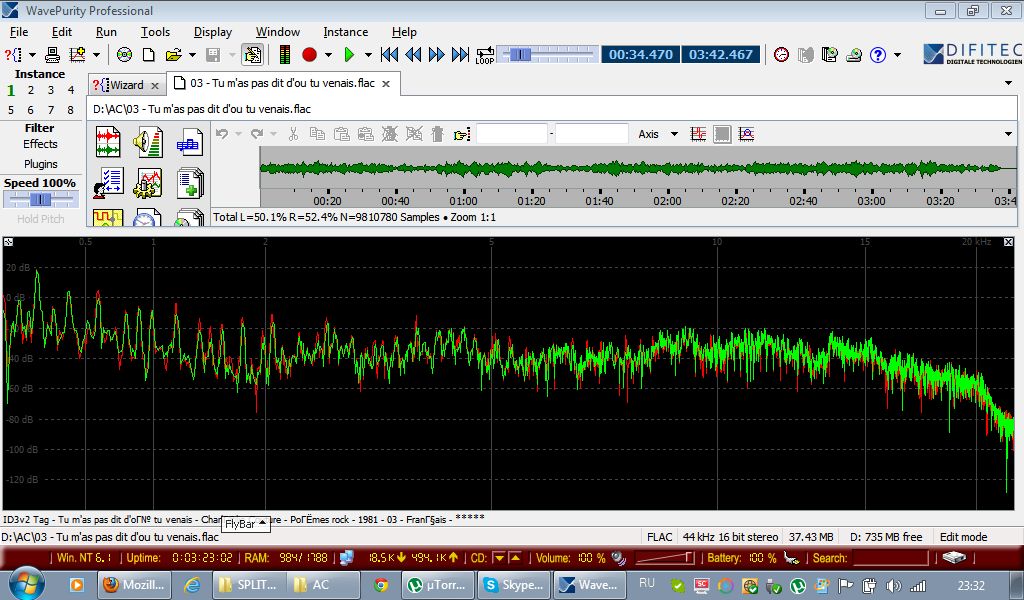
Task: Expand the Axis dropdown
Action: (674, 134)
